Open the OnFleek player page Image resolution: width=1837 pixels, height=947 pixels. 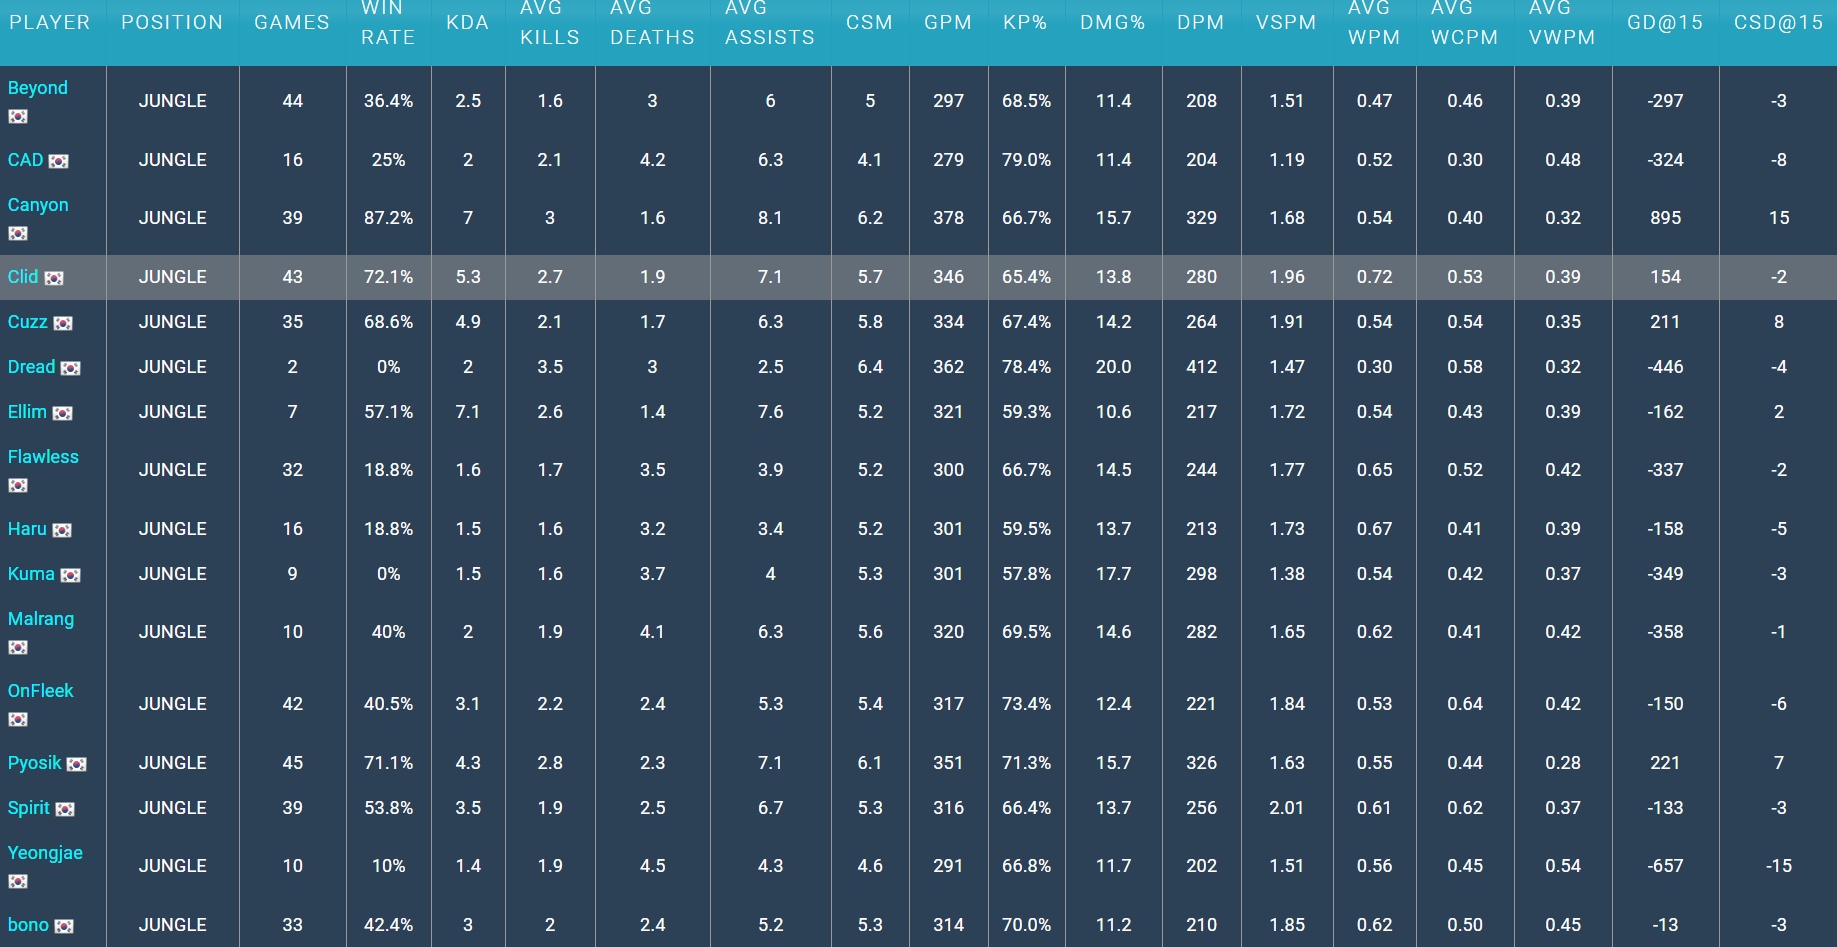pyautogui.click(x=41, y=691)
